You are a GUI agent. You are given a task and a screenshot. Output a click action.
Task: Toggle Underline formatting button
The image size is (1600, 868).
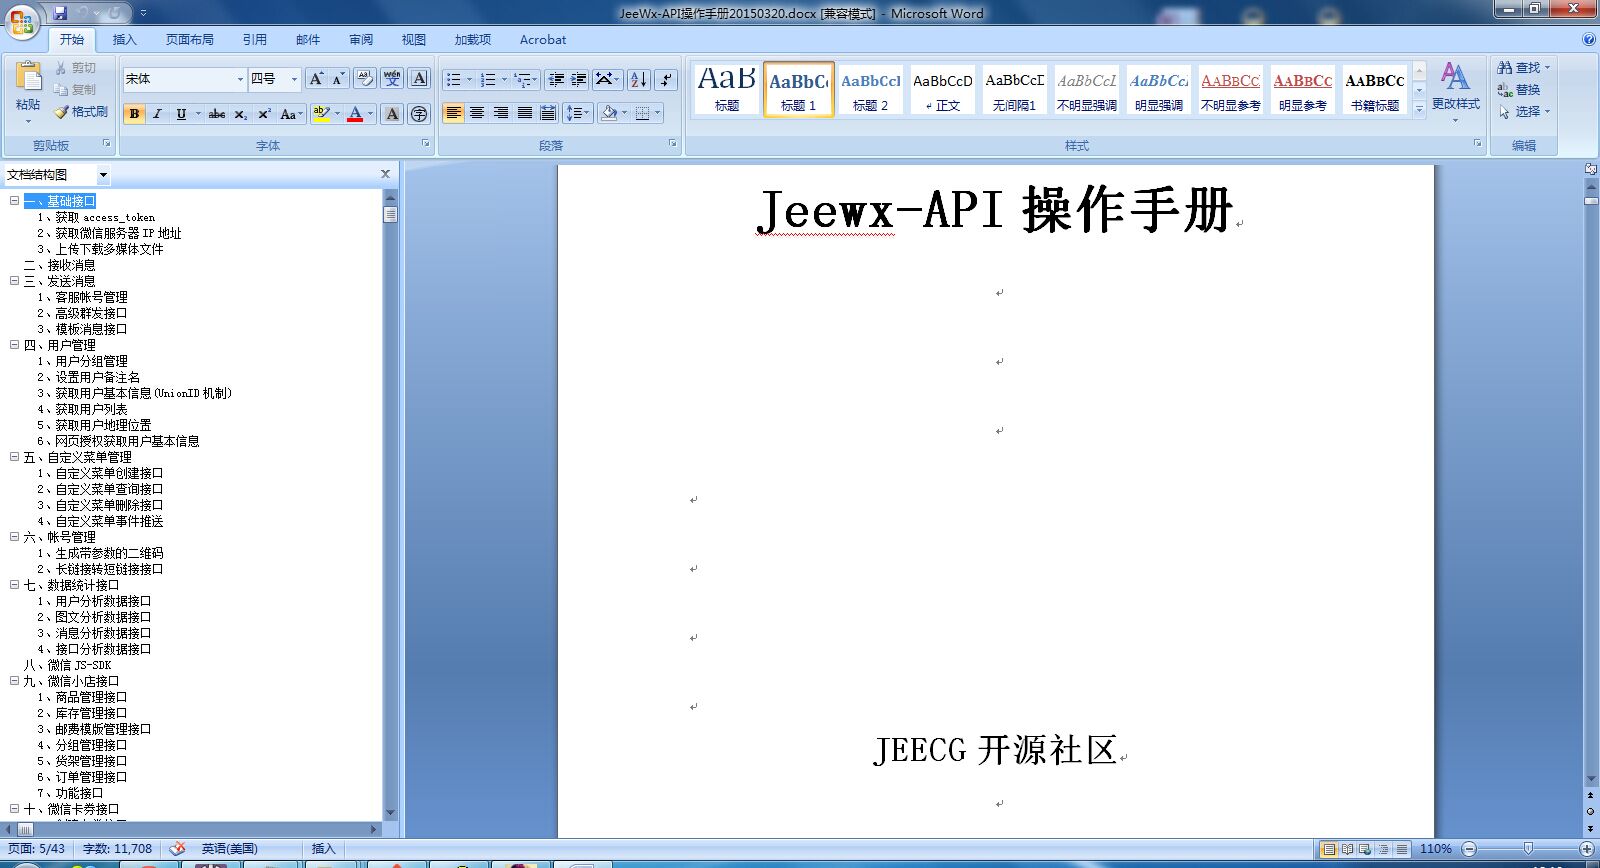181,114
